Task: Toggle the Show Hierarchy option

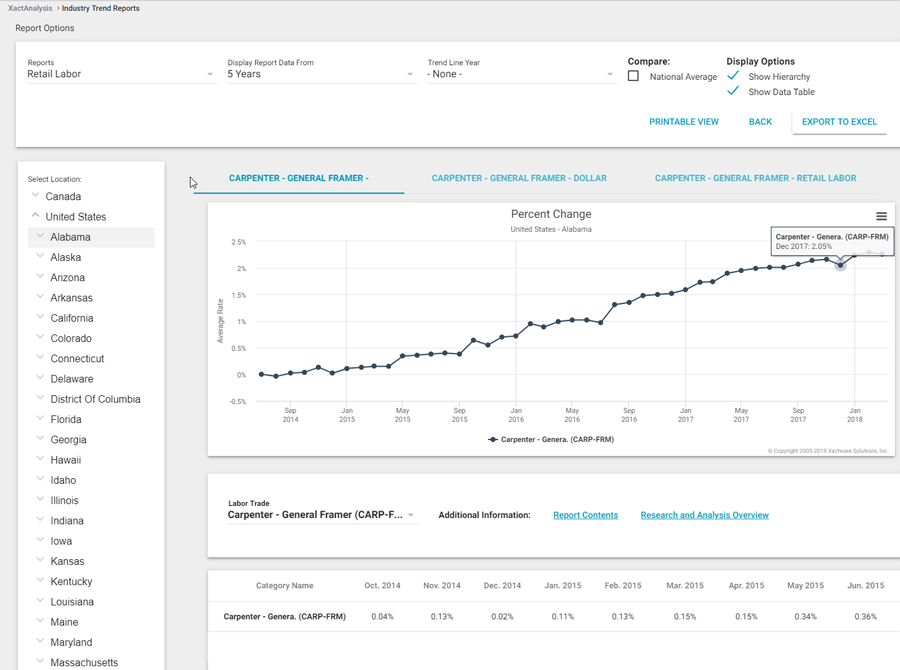Action: pyautogui.click(x=733, y=76)
